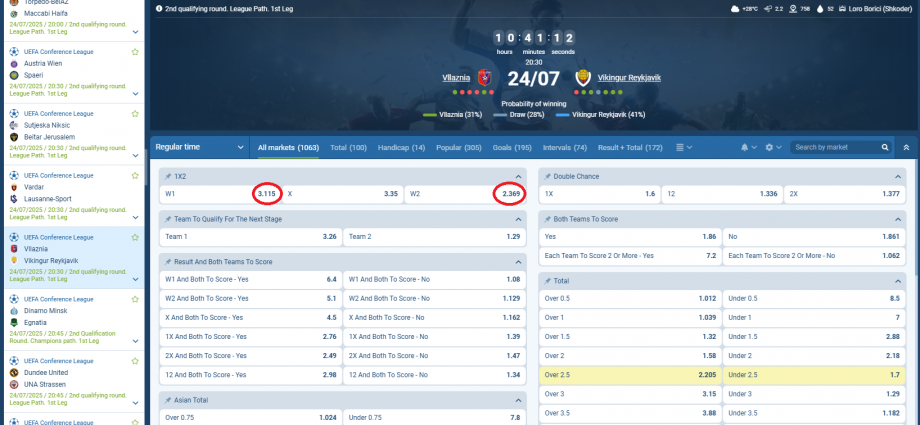Screen dimensions: 920x425
Task: Pin the Both Teams To Score market
Action: pos(548,220)
